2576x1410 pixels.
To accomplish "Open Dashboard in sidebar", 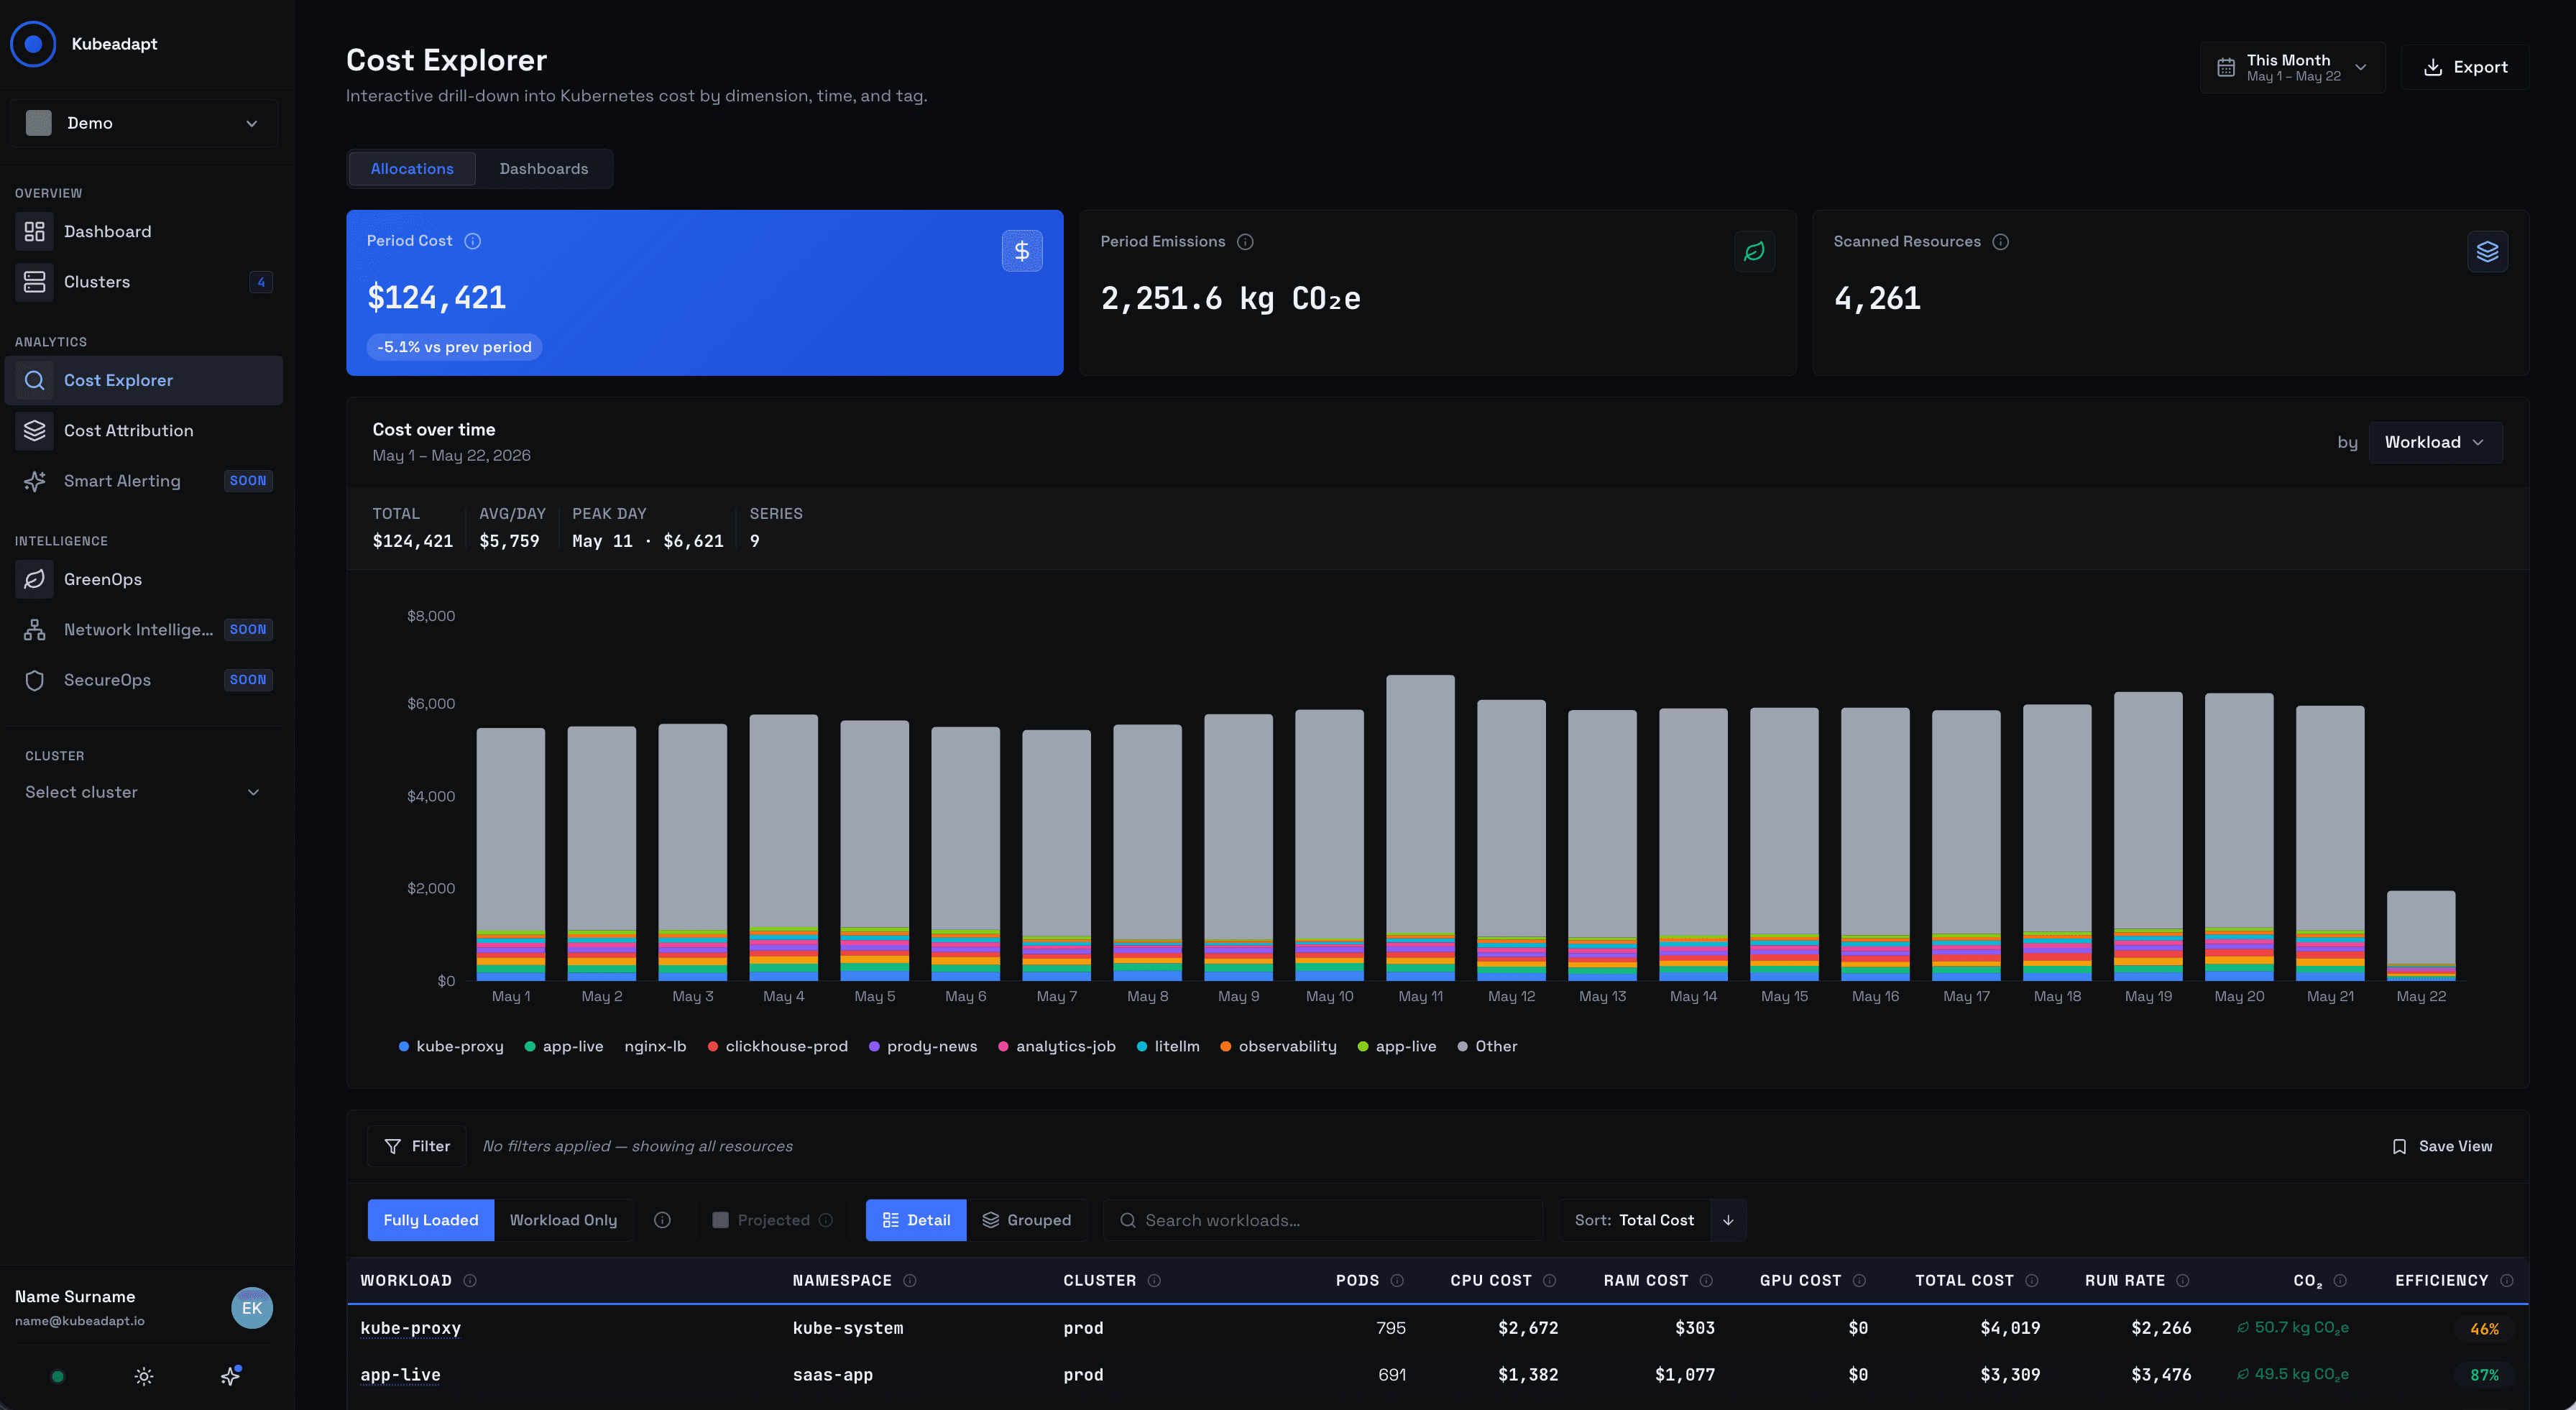I will (x=143, y=232).
